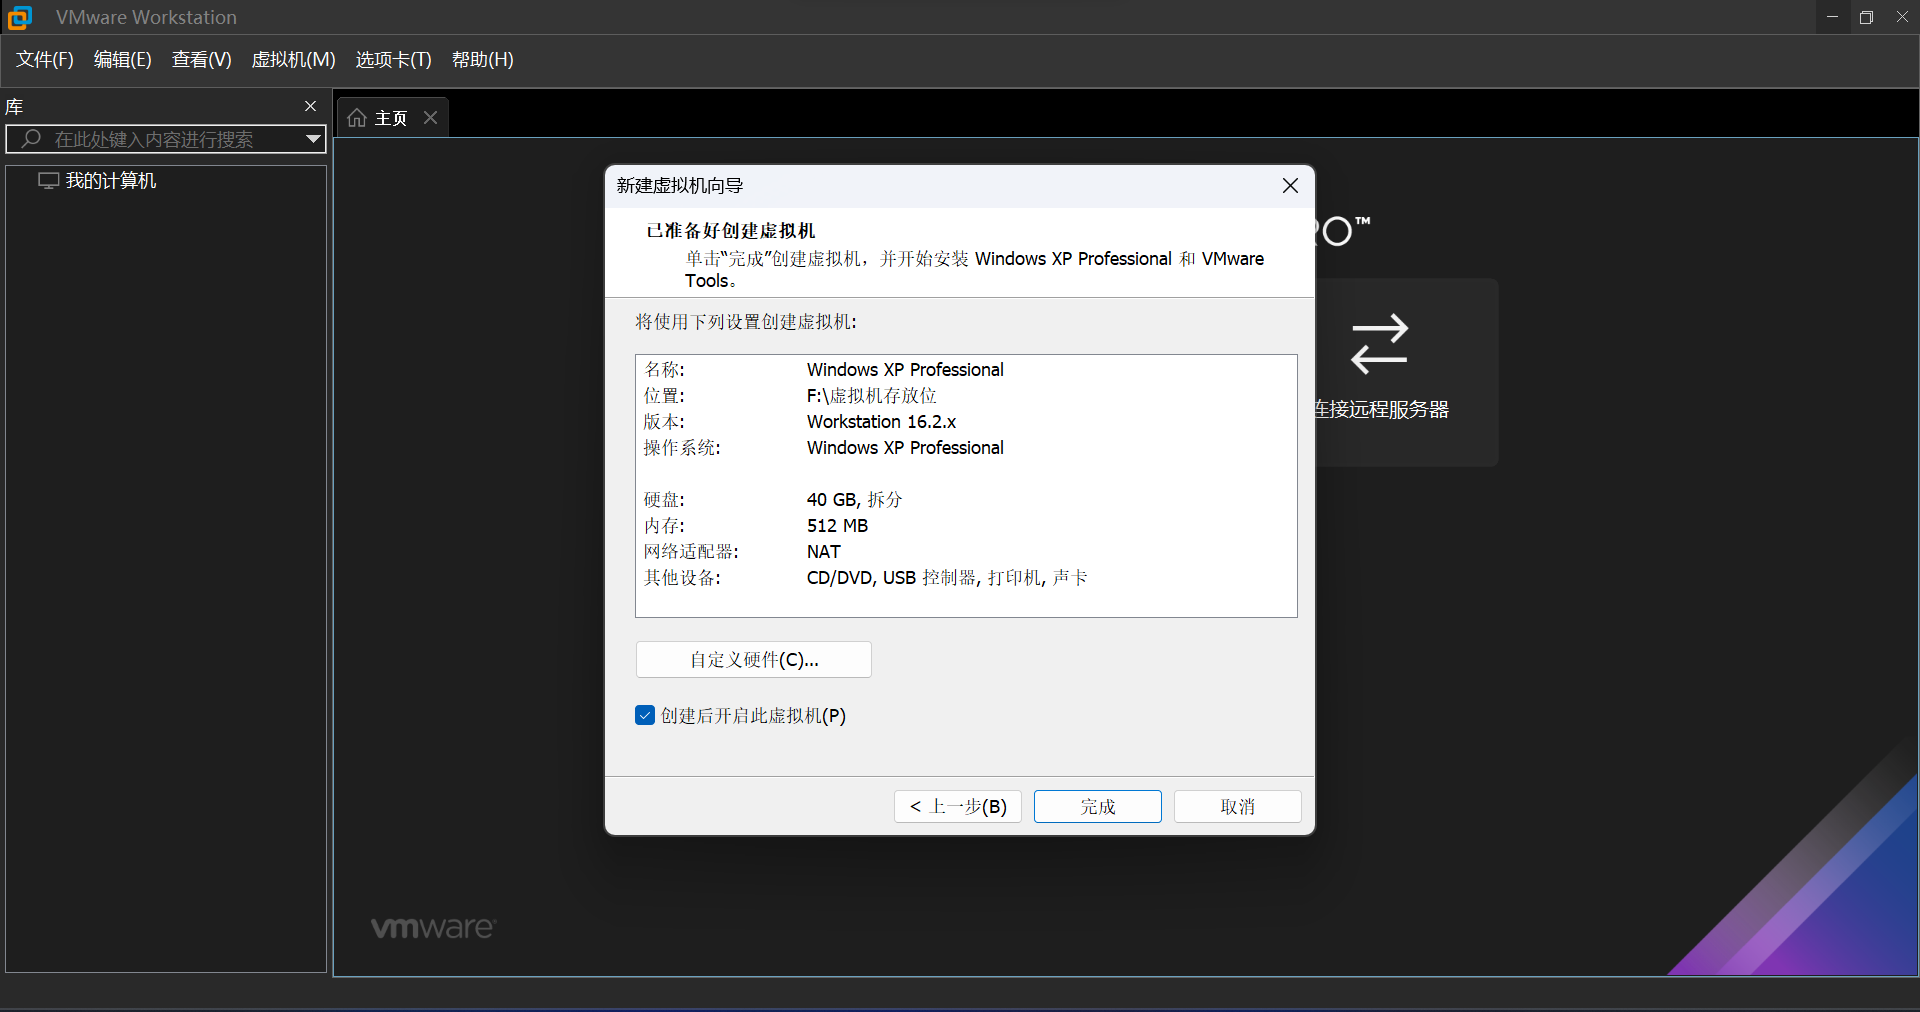The image size is (1920, 1012).
Task: Open the 文件(F) menu
Action: click(45, 60)
